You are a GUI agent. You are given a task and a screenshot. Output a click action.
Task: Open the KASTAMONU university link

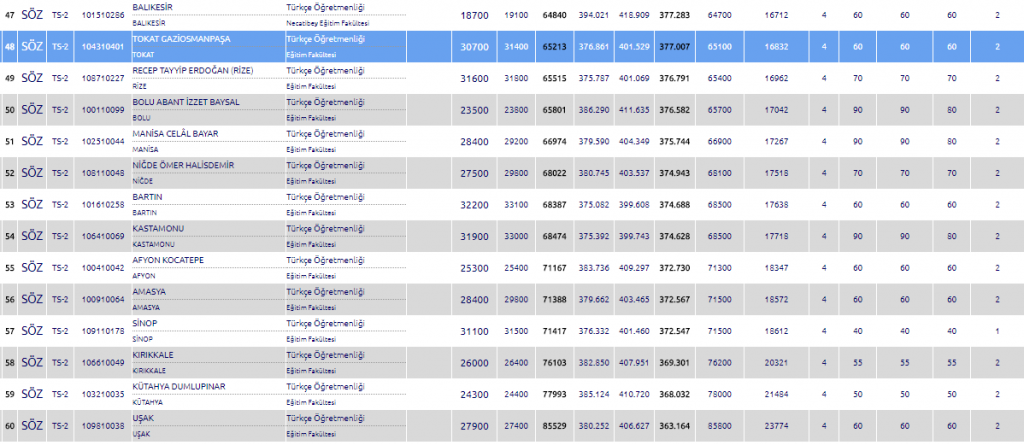160,228
